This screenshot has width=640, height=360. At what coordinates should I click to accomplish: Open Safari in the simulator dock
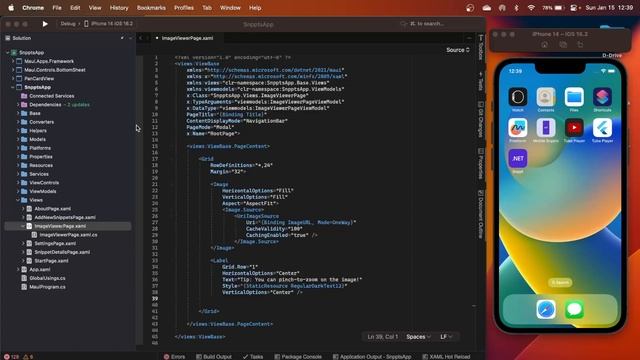[546, 310]
